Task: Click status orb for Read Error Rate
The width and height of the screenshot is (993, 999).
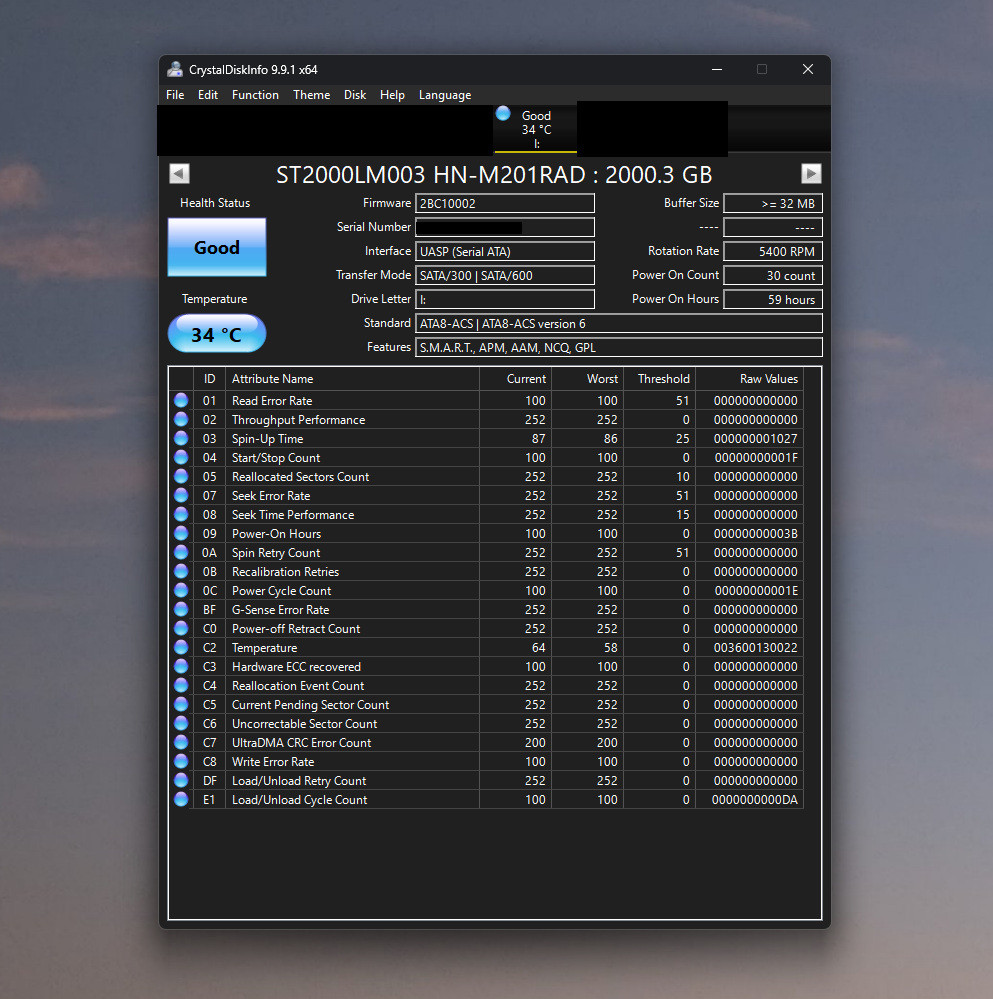Action: 181,400
